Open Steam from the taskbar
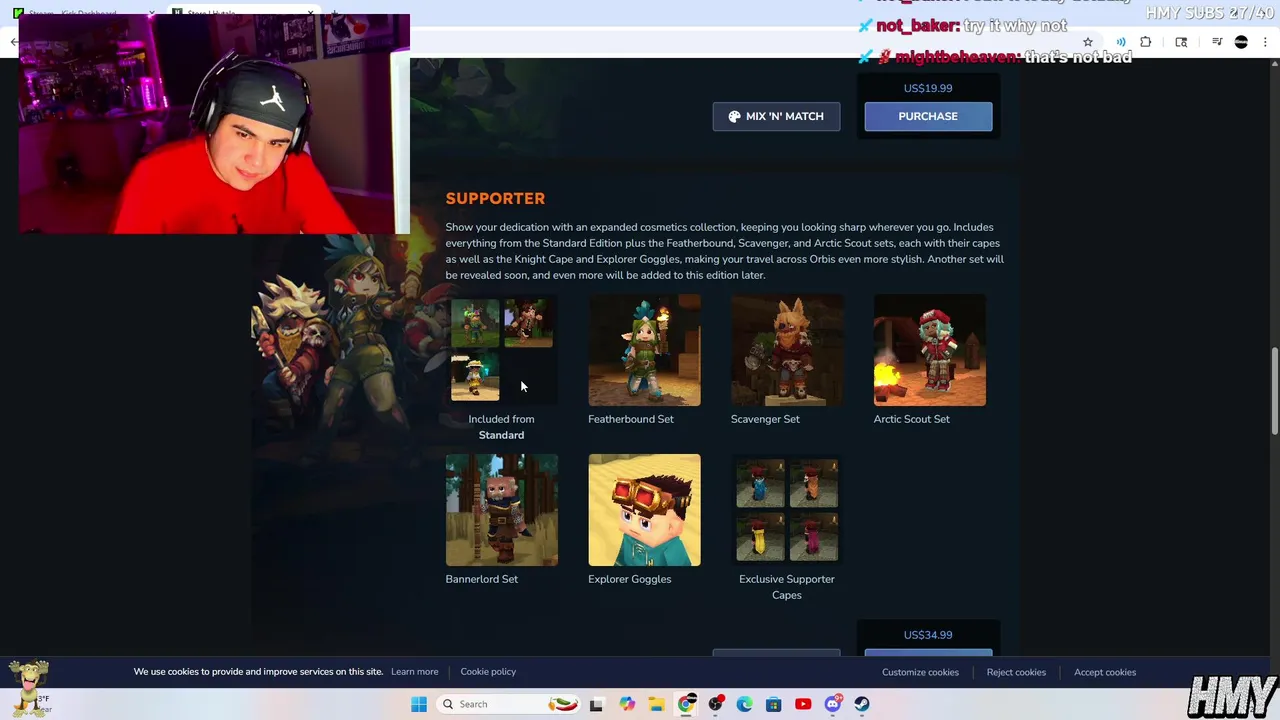Viewport: 1280px width, 720px height. pyautogui.click(x=862, y=704)
